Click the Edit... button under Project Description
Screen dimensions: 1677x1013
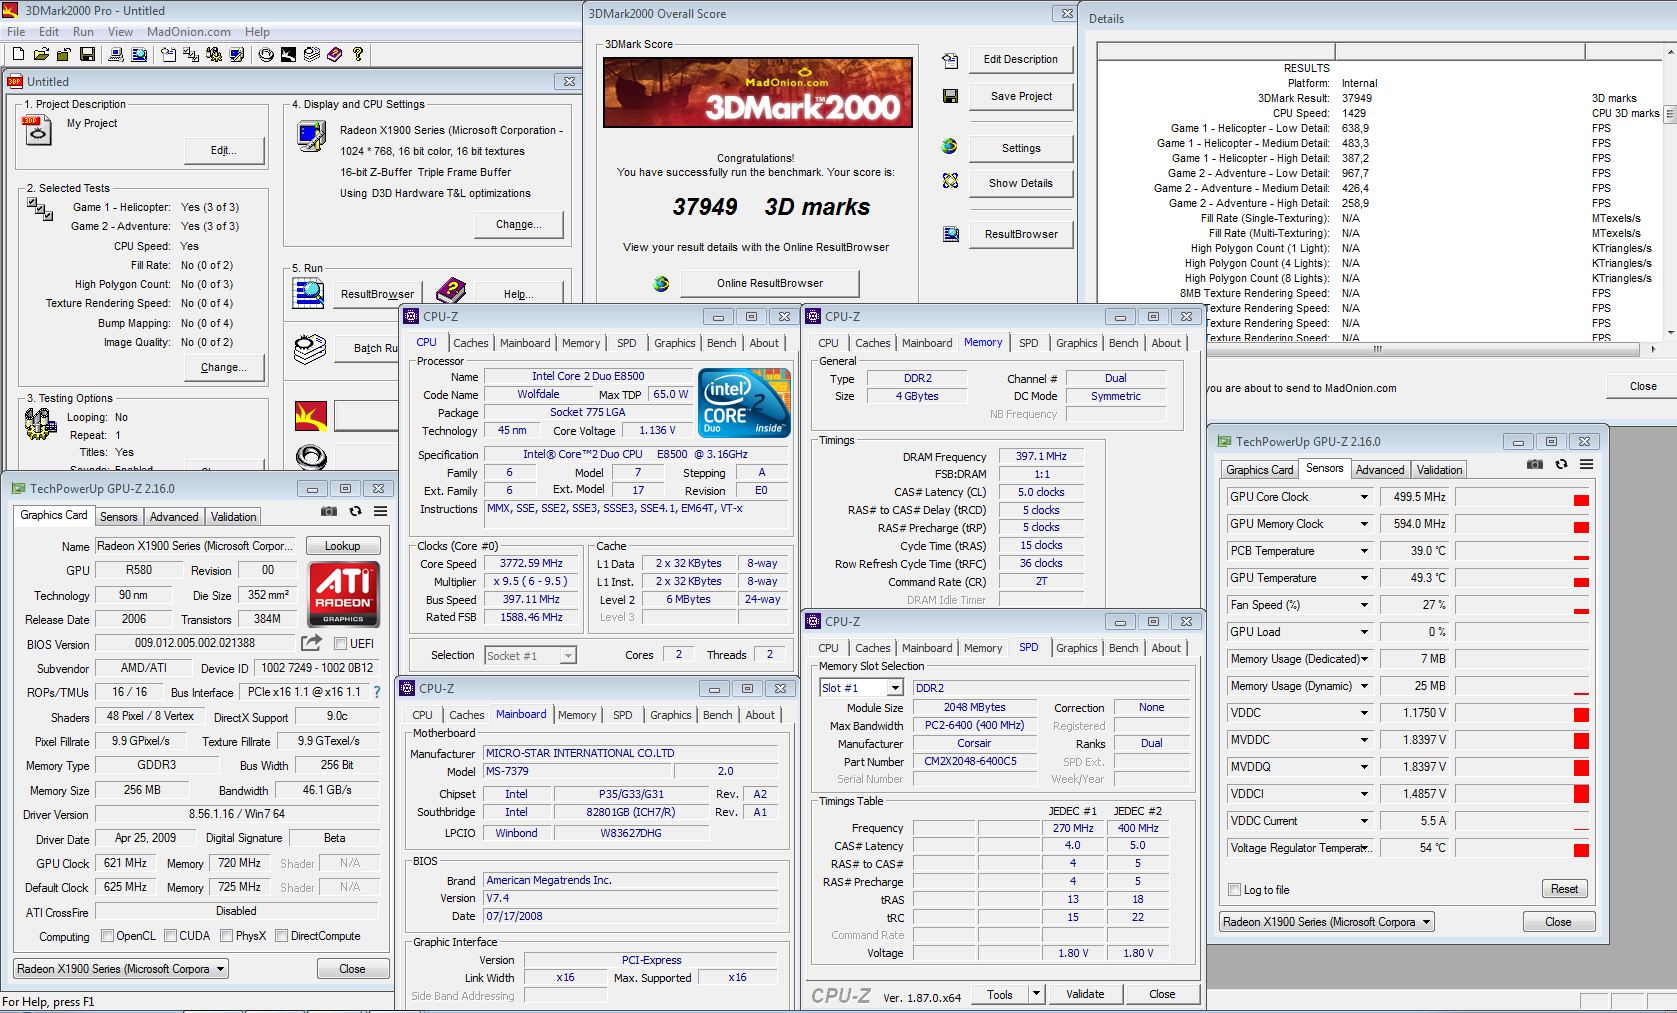pos(224,150)
